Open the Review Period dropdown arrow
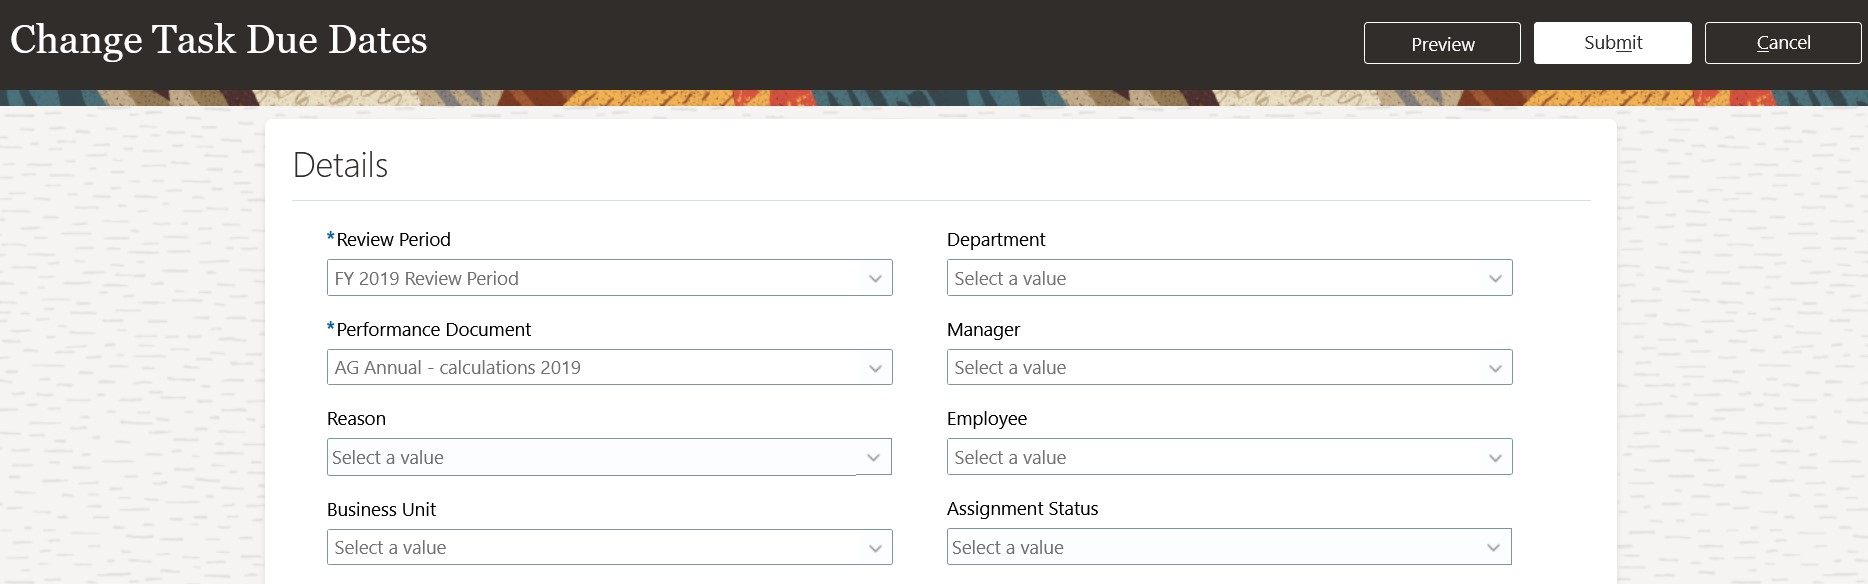This screenshot has width=1868, height=584. point(875,278)
